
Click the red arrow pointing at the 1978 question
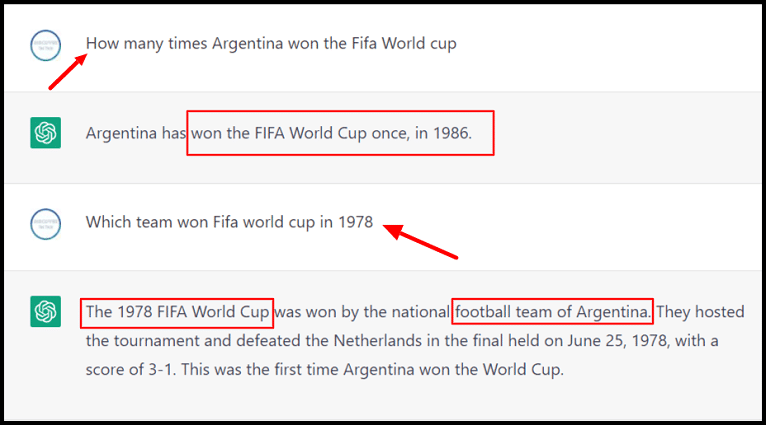[x=420, y=241]
